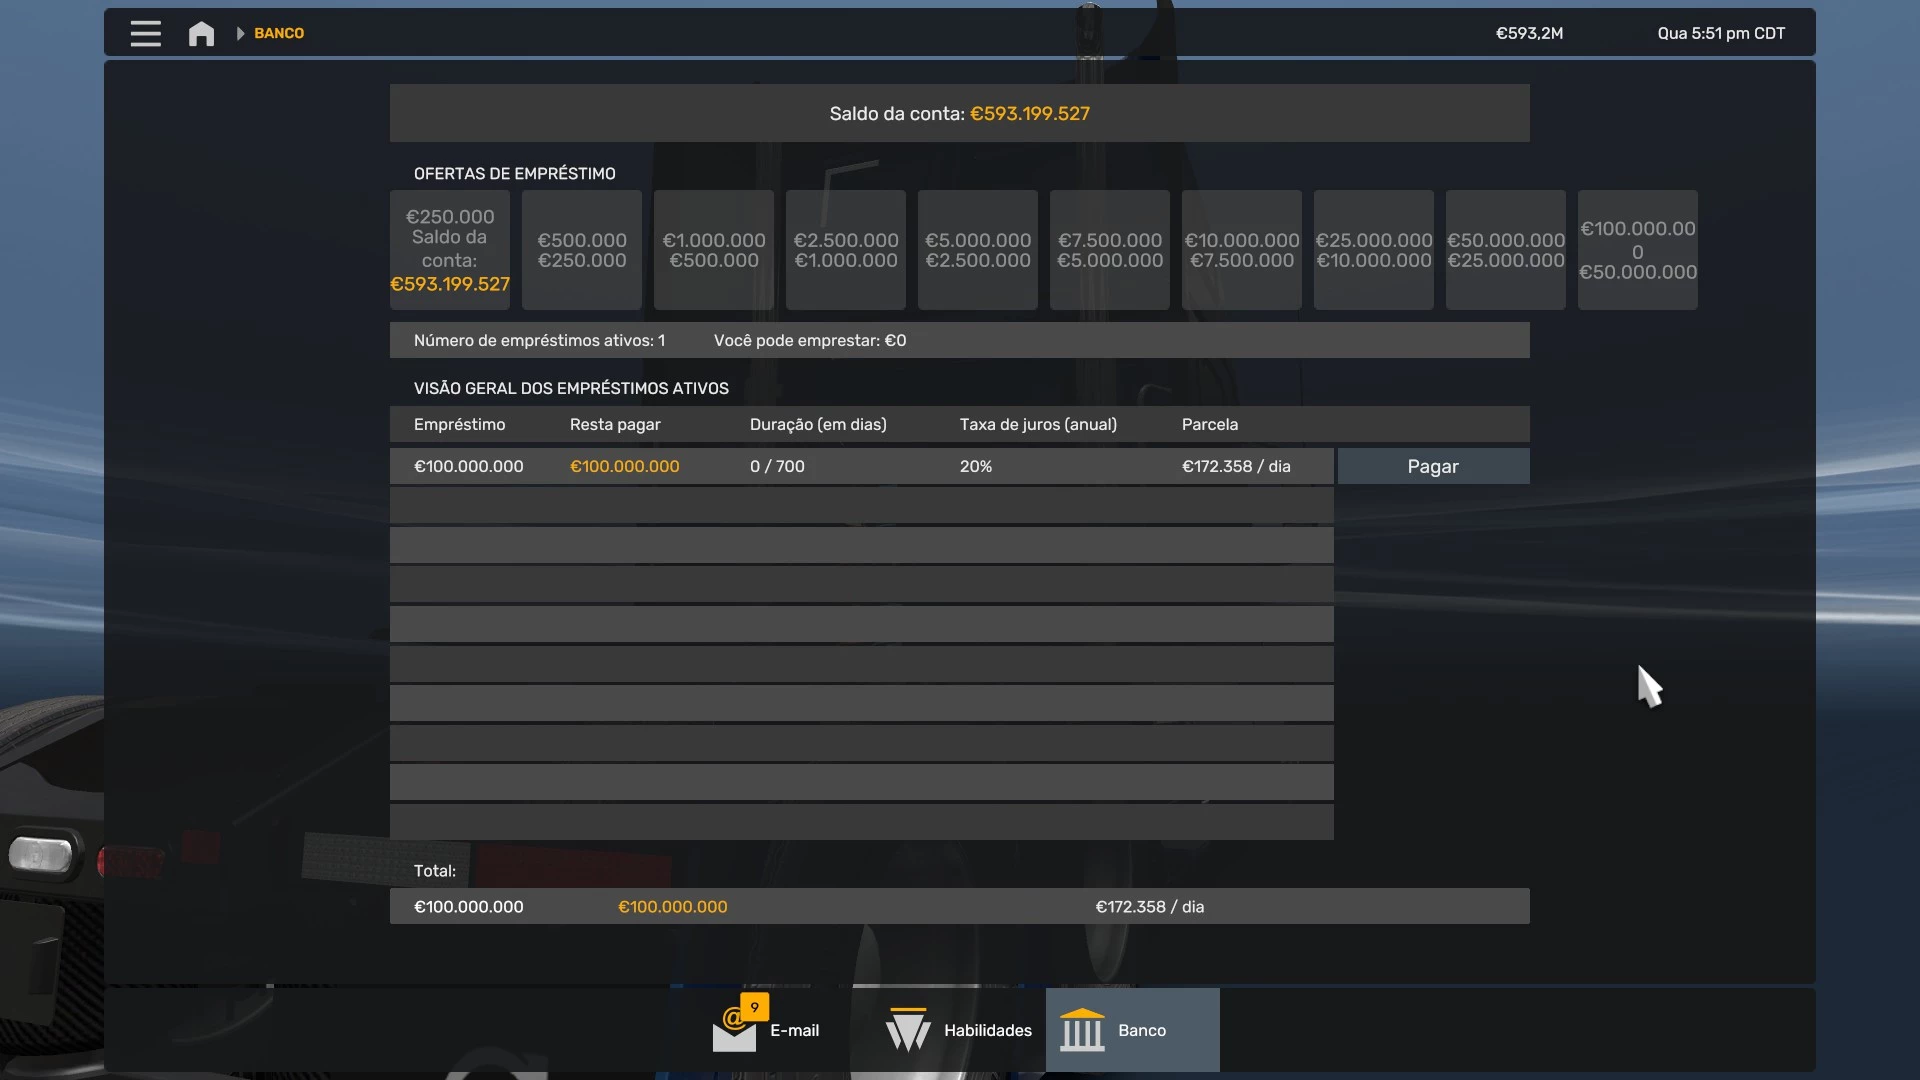Screen dimensions: 1920x1080
Task: Select the €500.000 loan offer
Action: (x=581, y=250)
